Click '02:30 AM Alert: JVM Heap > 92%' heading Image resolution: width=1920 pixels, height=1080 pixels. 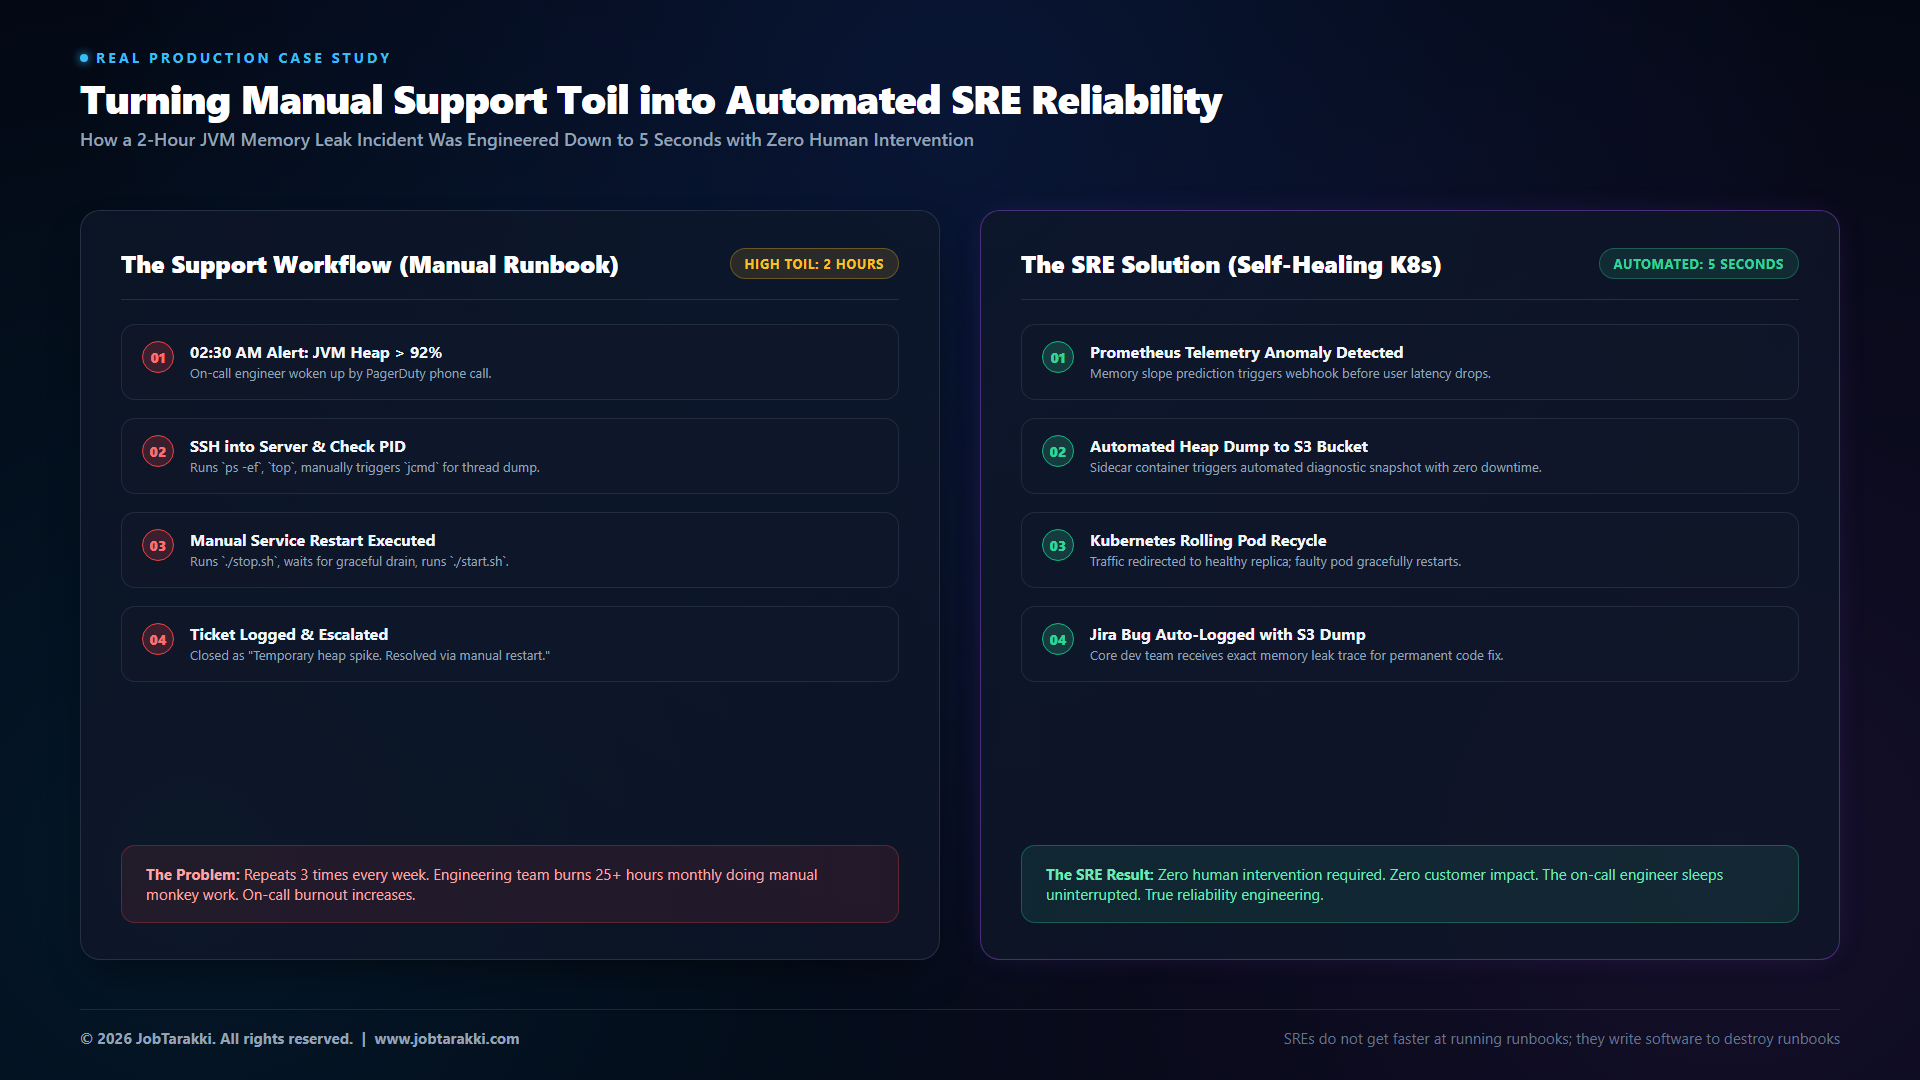(316, 352)
